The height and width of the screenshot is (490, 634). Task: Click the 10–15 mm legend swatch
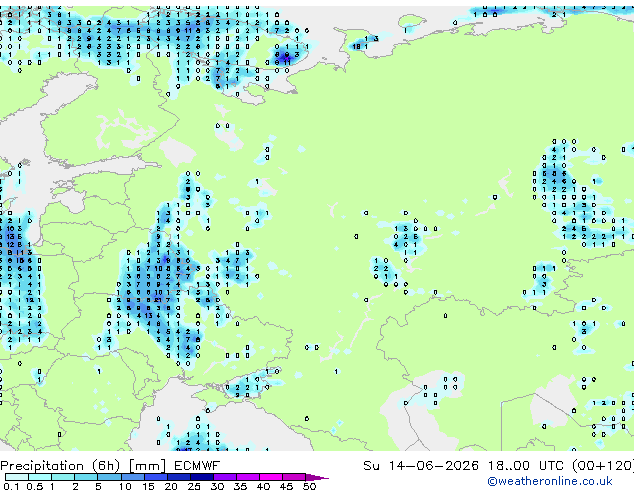pos(132,477)
